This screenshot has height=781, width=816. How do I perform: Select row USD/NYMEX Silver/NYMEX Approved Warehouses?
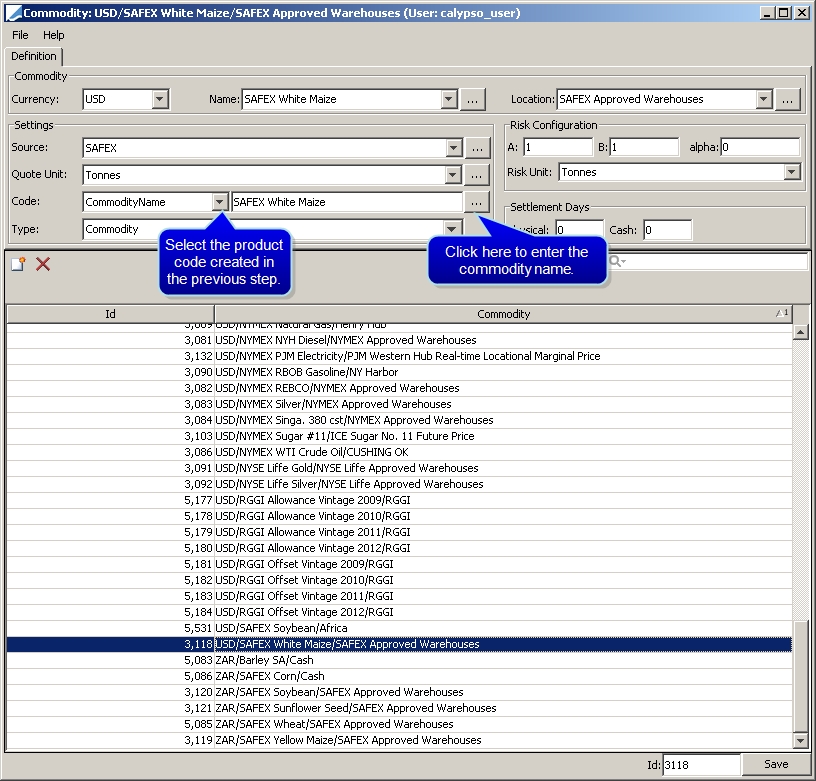click(x=399, y=404)
